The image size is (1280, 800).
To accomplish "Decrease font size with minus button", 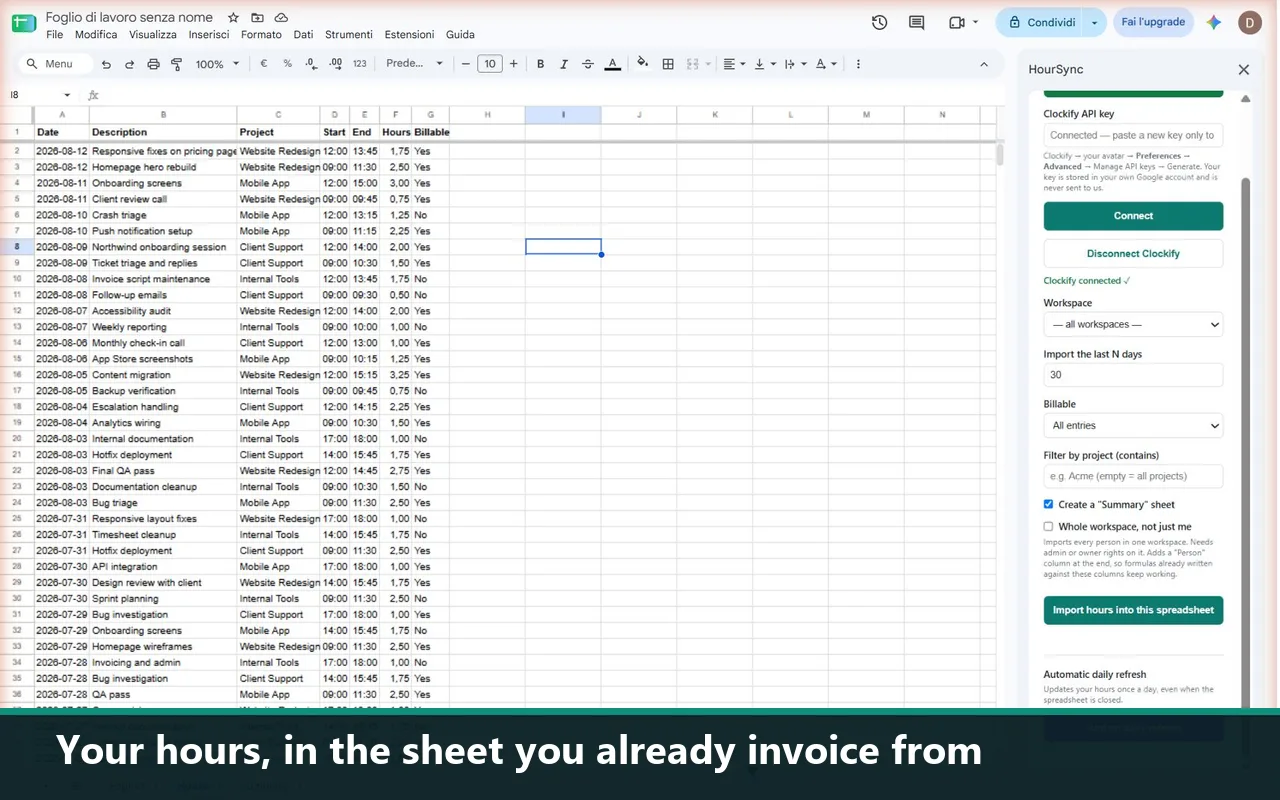I will (465, 64).
